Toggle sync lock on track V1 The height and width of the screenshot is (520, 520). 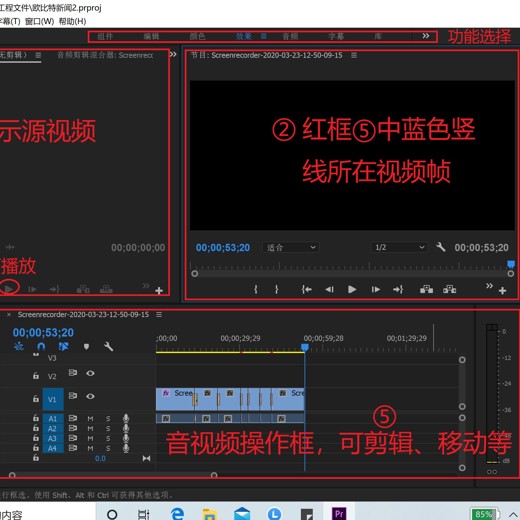click(x=73, y=396)
